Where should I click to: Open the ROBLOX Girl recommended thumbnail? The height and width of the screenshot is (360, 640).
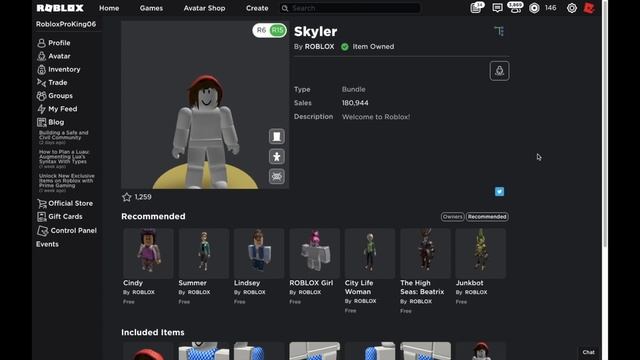(x=315, y=253)
